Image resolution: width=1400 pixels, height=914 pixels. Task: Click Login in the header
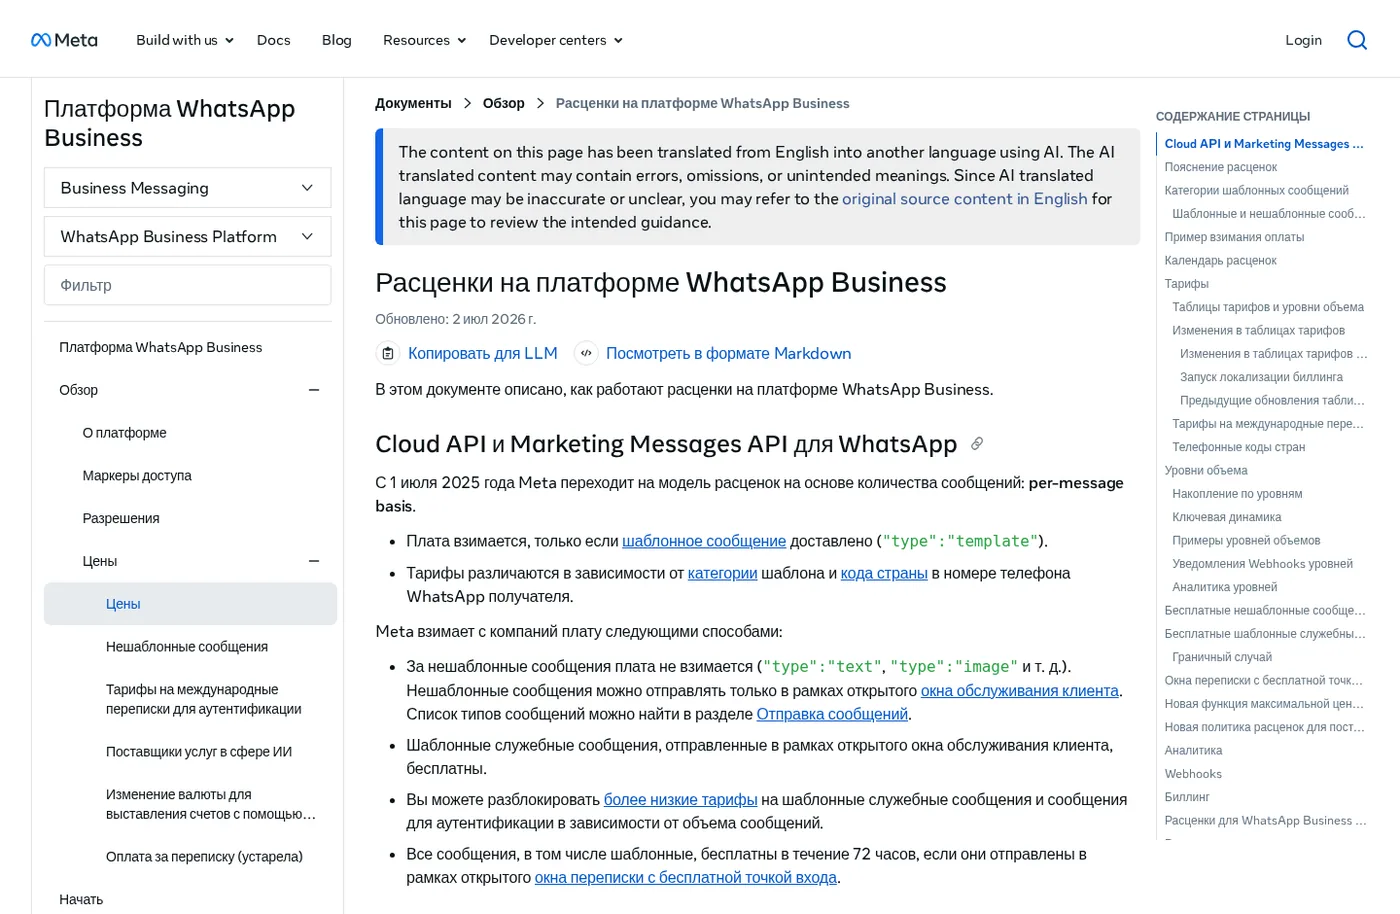1303,40
